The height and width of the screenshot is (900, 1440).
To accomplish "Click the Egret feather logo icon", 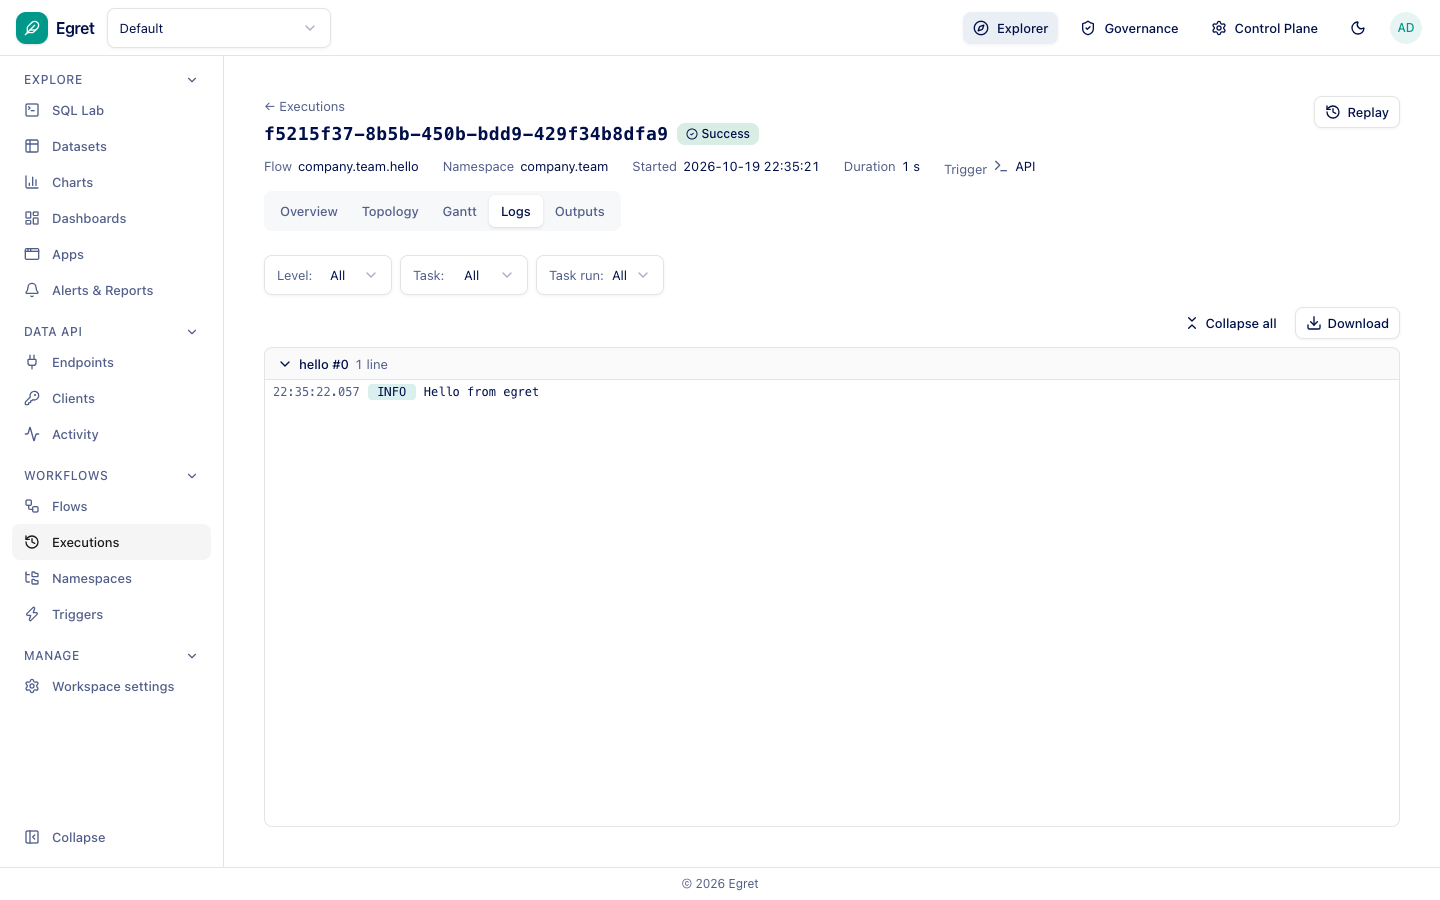I will click(x=32, y=28).
